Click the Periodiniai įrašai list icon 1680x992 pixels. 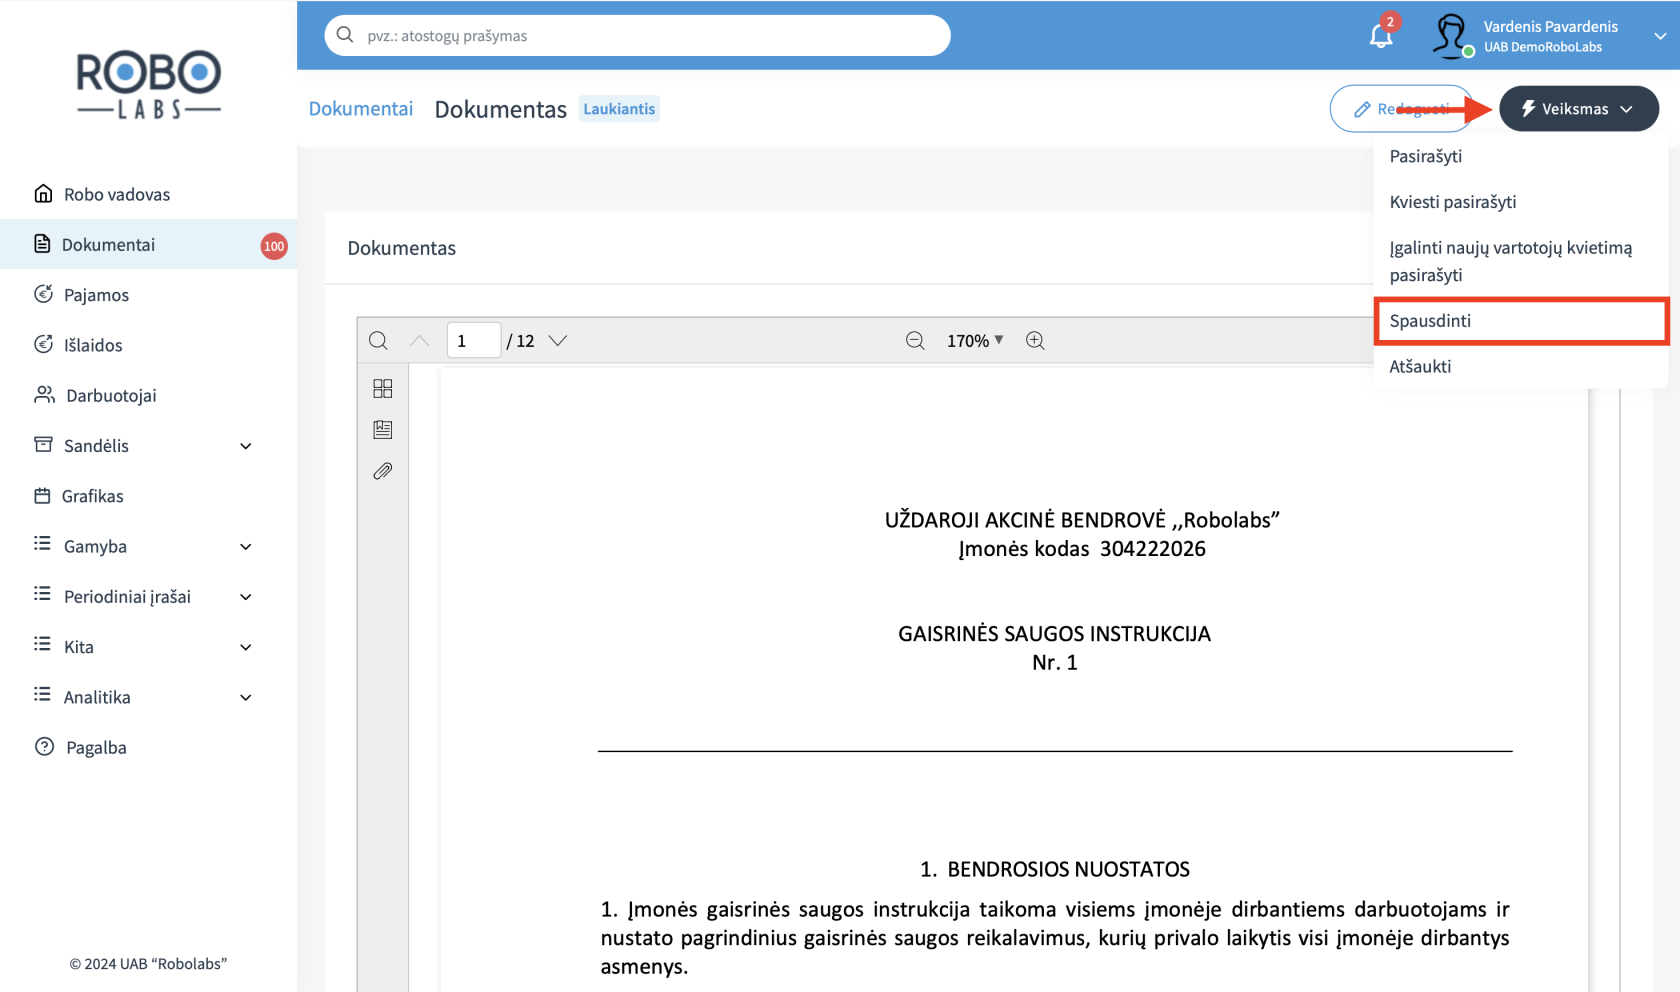coord(42,593)
